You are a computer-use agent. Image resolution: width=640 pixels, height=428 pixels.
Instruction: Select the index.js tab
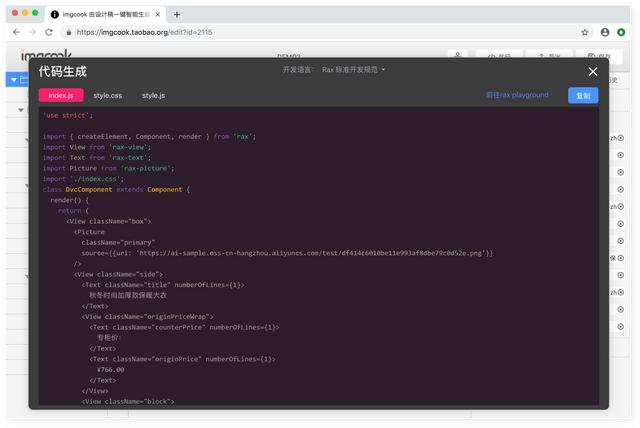61,95
